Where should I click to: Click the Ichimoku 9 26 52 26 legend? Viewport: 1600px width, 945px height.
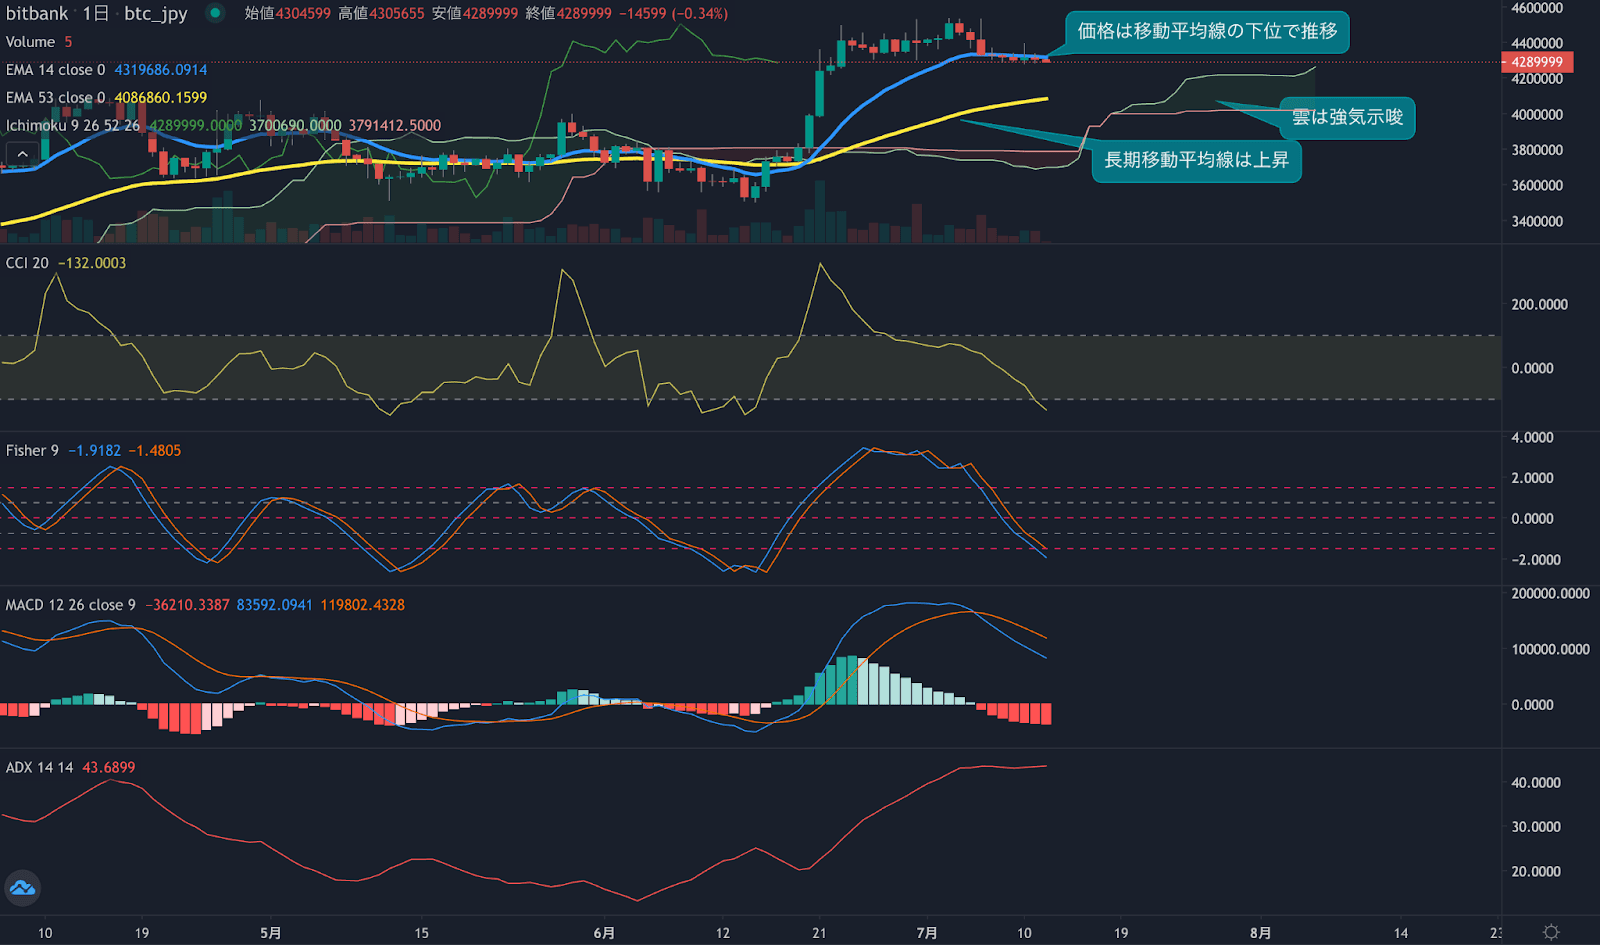[72, 126]
